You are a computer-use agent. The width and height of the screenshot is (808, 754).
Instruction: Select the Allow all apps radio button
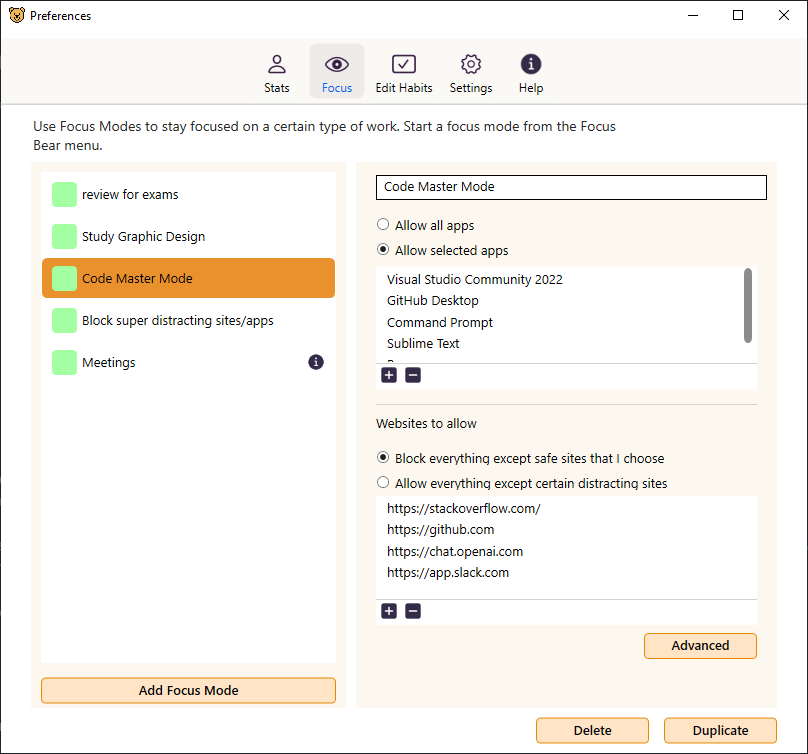383,225
